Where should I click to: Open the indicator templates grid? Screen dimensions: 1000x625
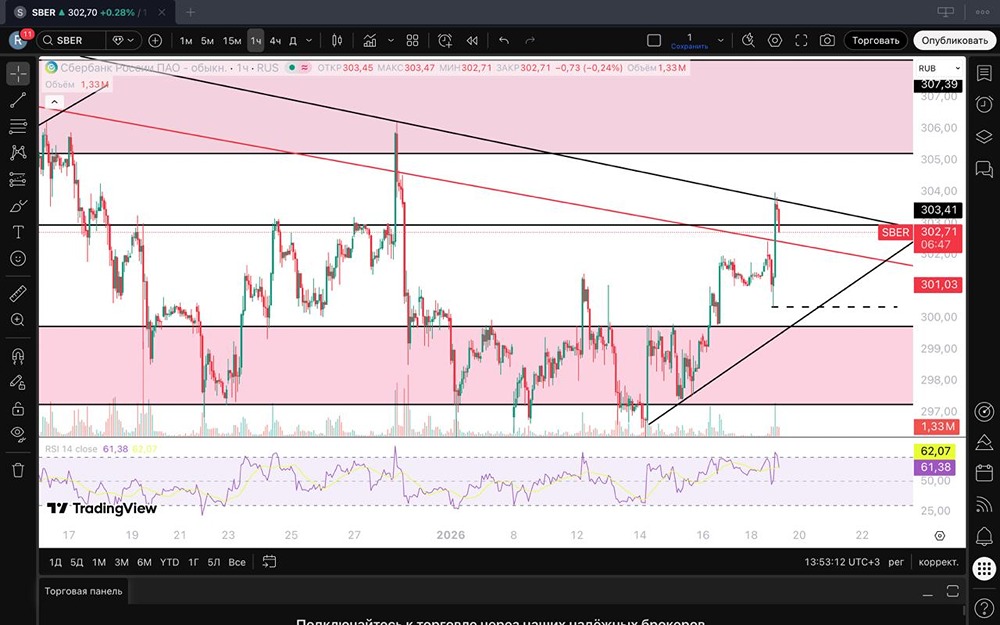tap(413, 41)
